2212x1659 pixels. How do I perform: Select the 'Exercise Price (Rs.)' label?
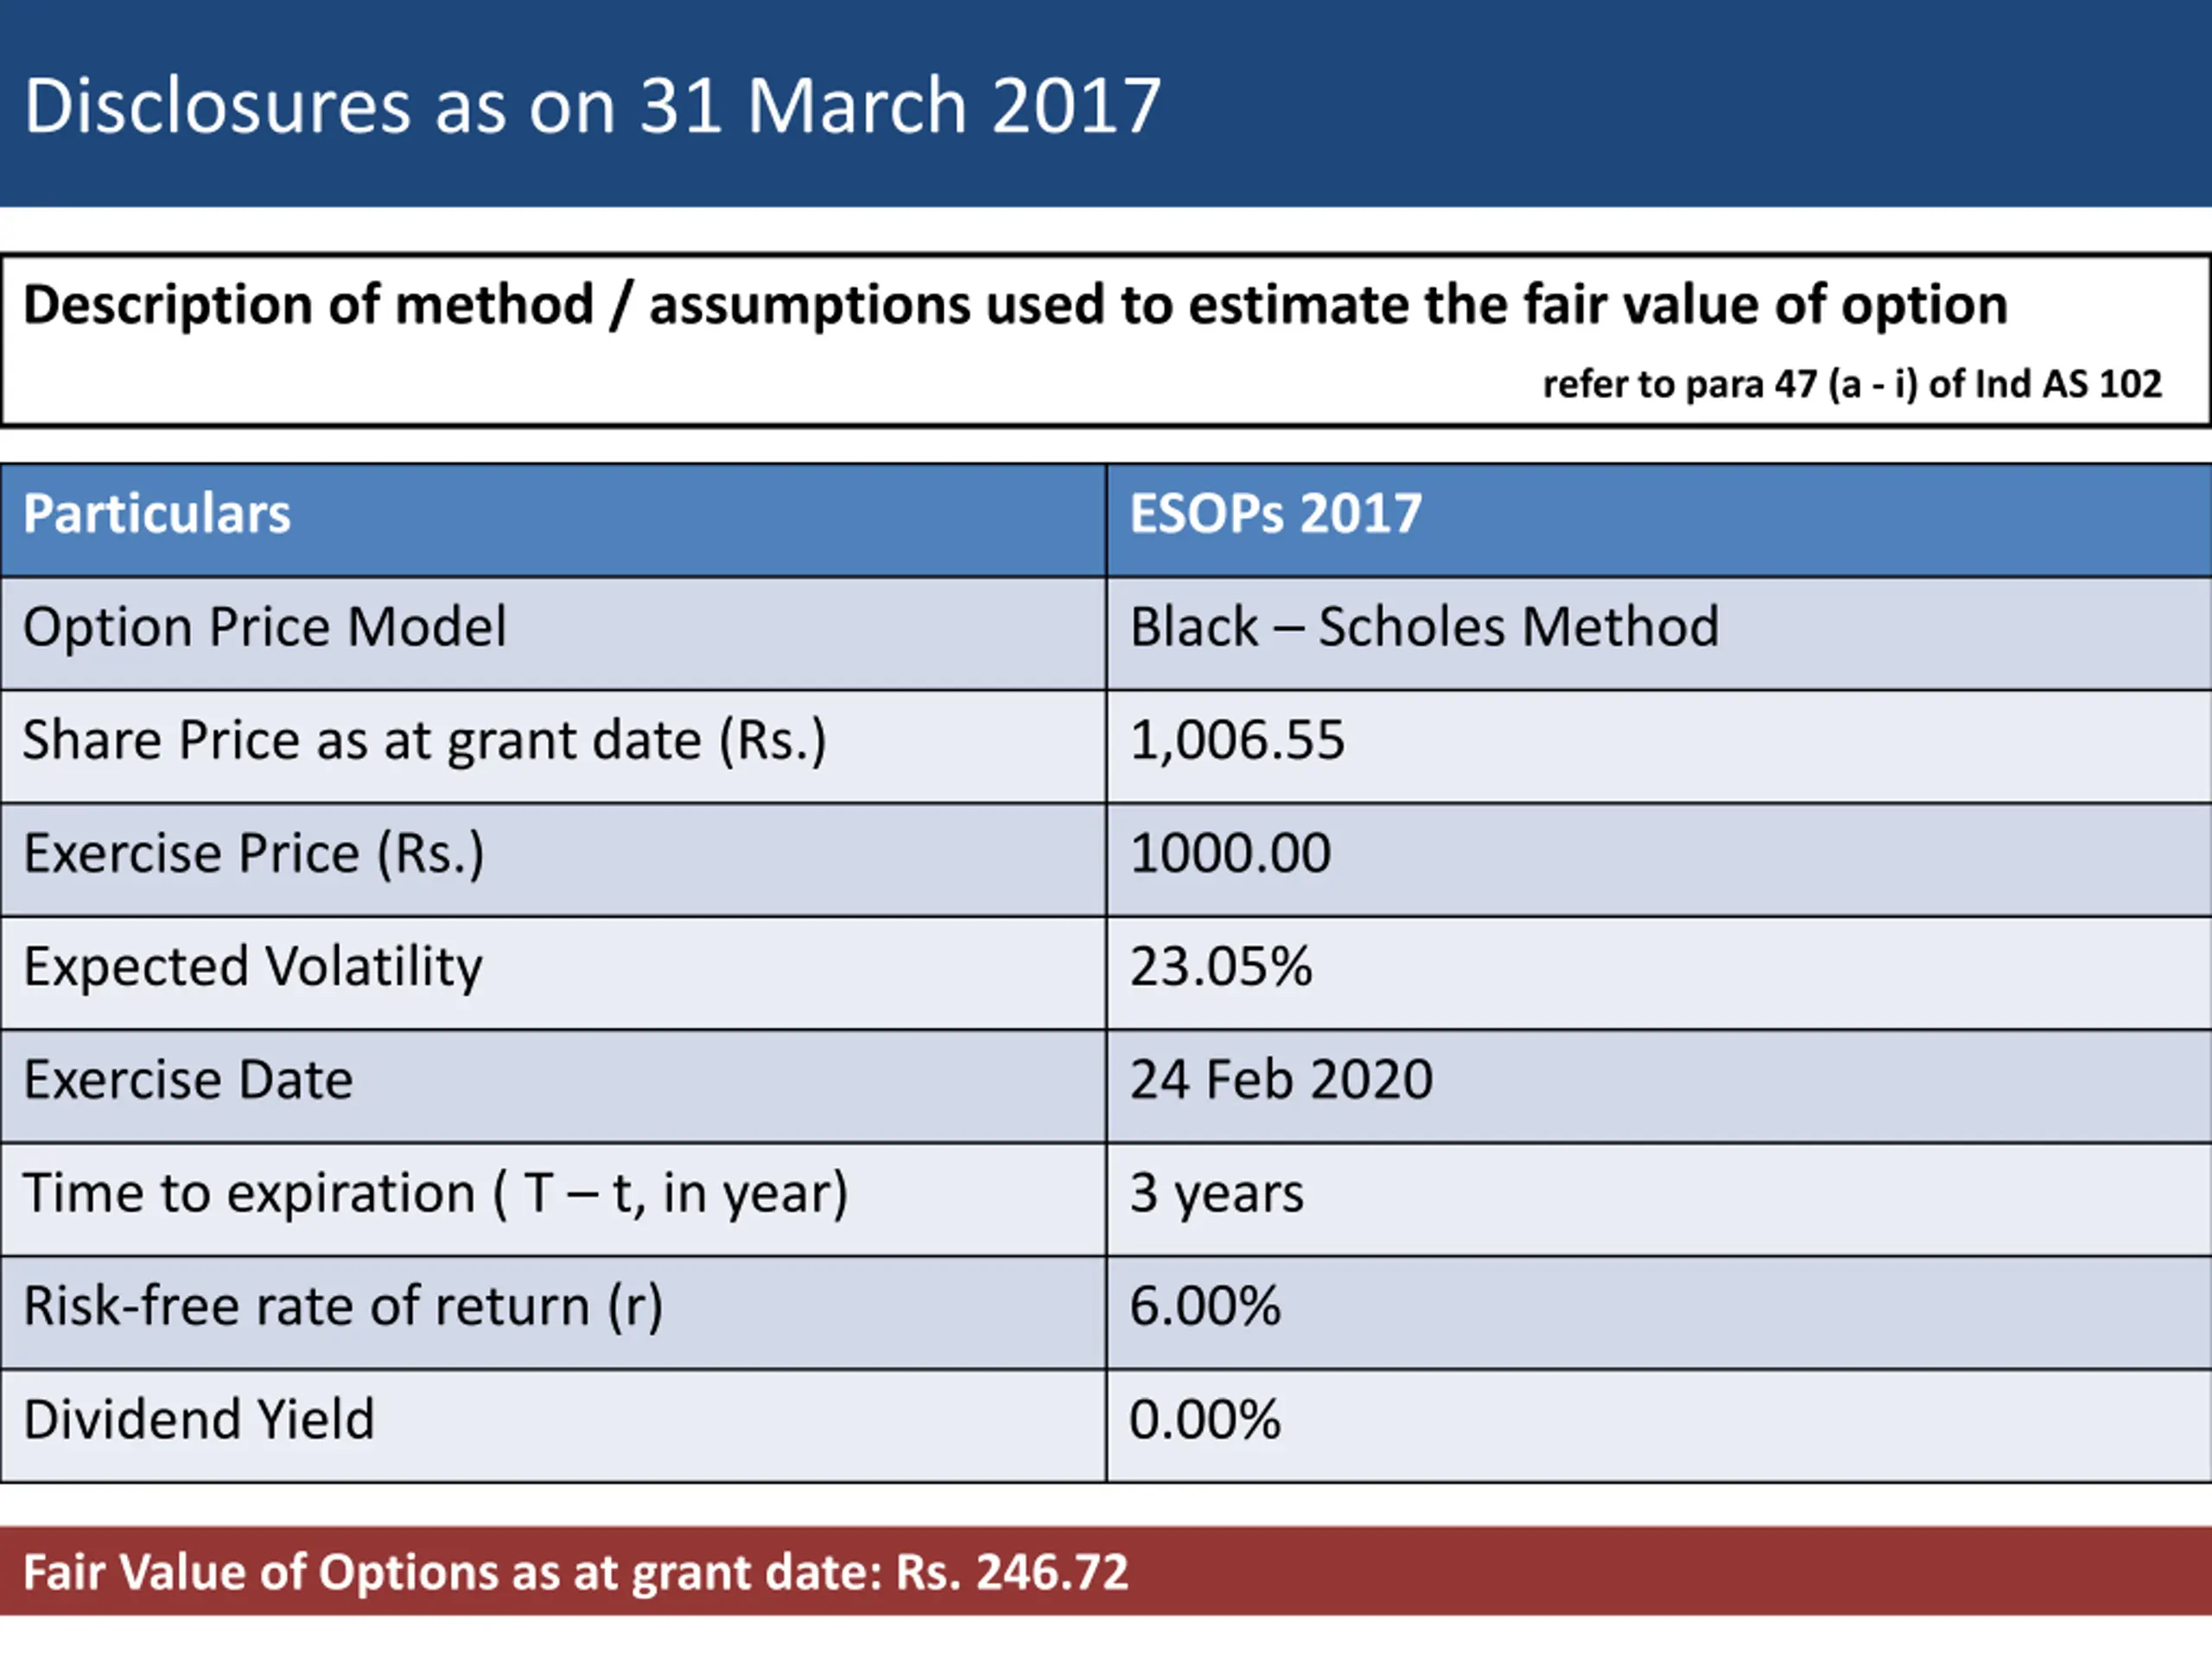[253, 854]
